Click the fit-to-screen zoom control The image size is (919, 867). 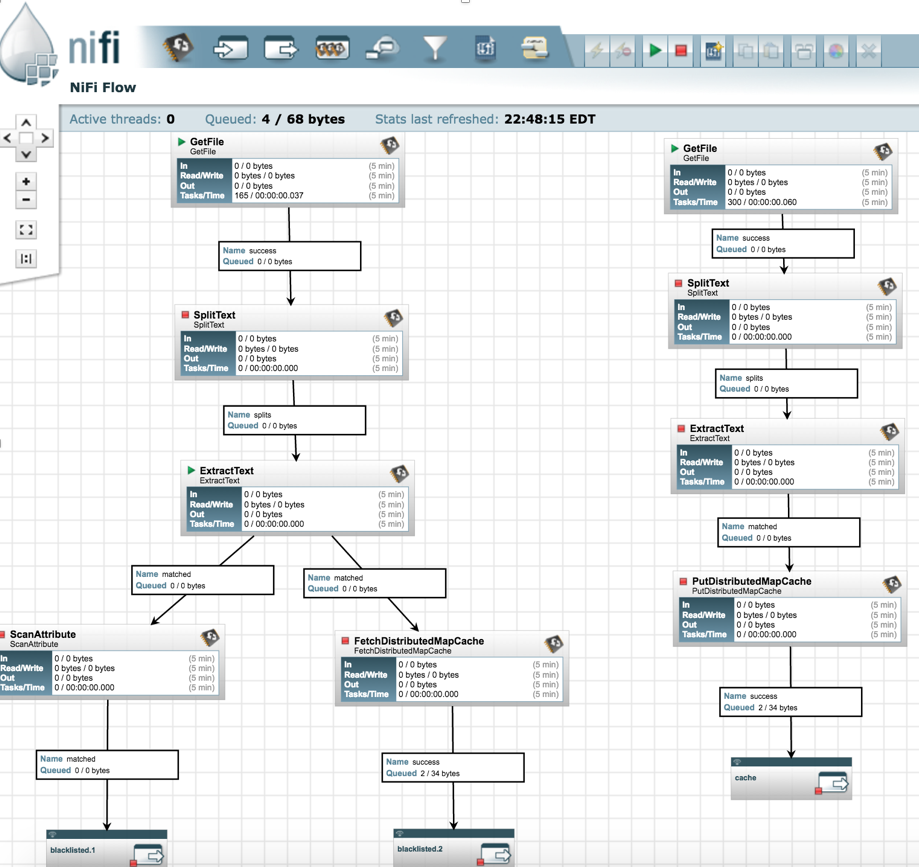25,229
